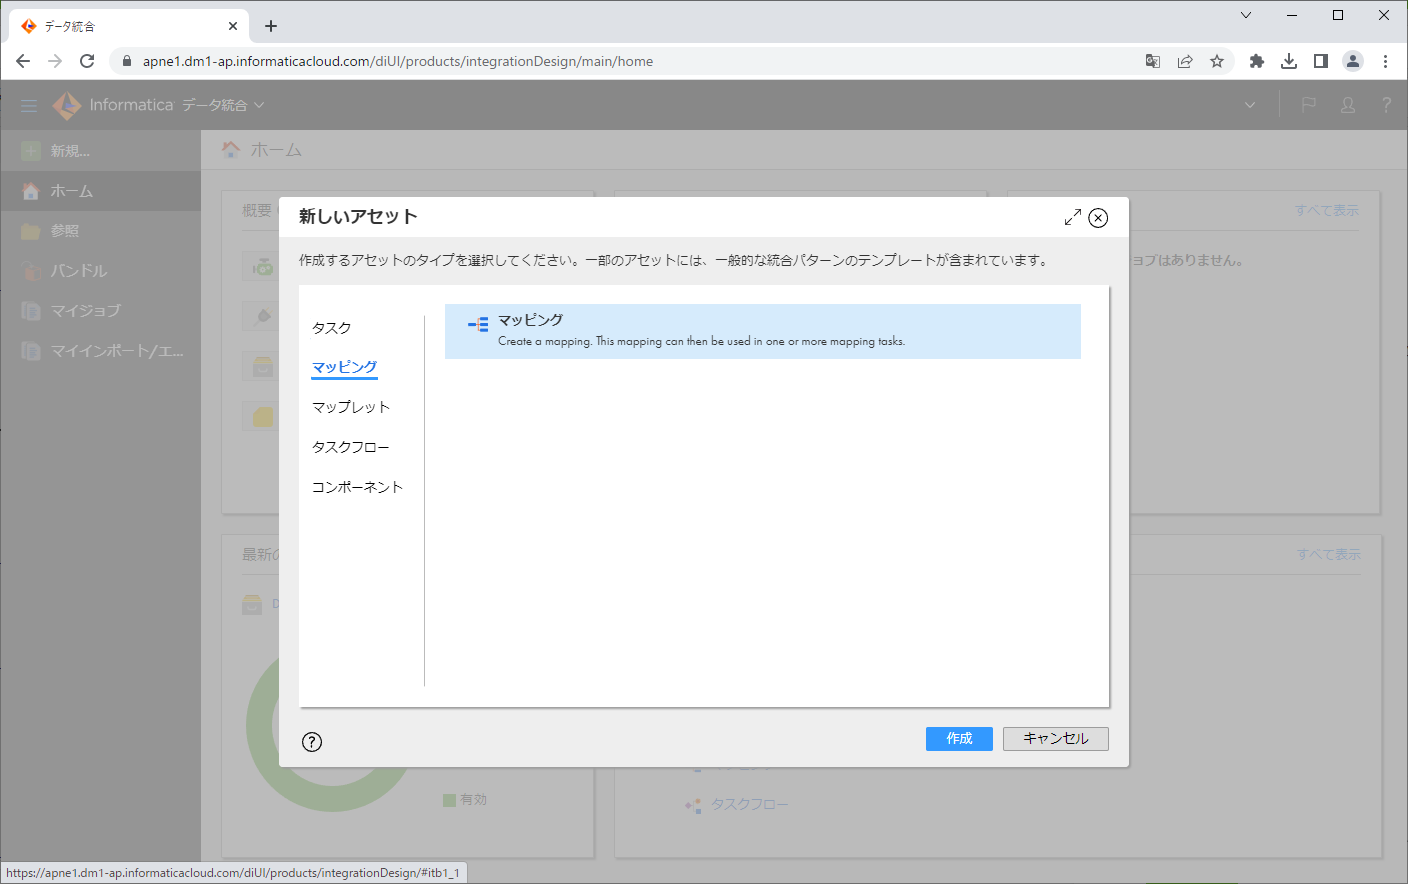Click top すべて表示 link in jobs panel
The height and width of the screenshot is (884, 1408).
click(x=1327, y=210)
